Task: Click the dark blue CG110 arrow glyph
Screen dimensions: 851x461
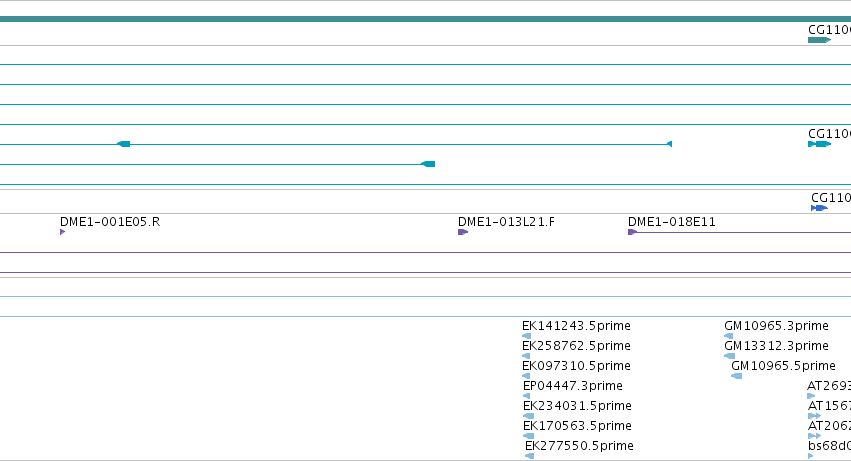Action: [x=819, y=208]
